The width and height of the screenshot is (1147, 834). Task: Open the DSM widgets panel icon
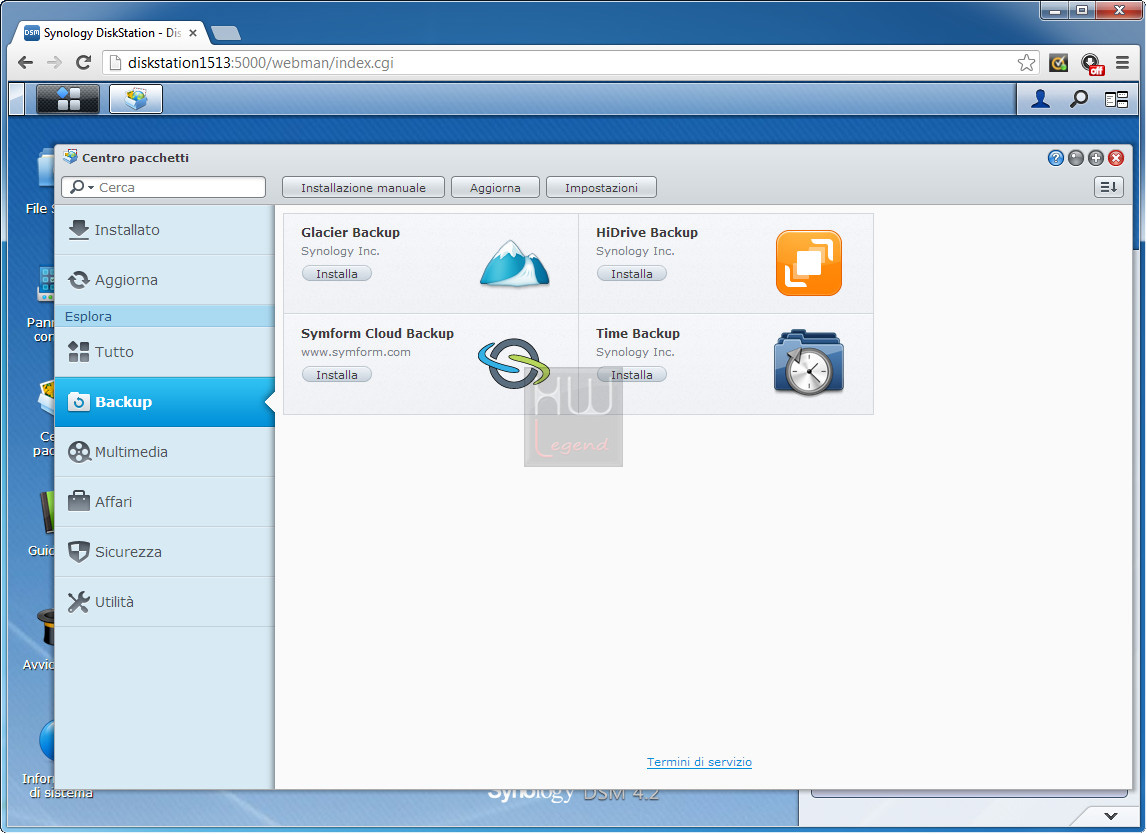tap(1116, 99)
